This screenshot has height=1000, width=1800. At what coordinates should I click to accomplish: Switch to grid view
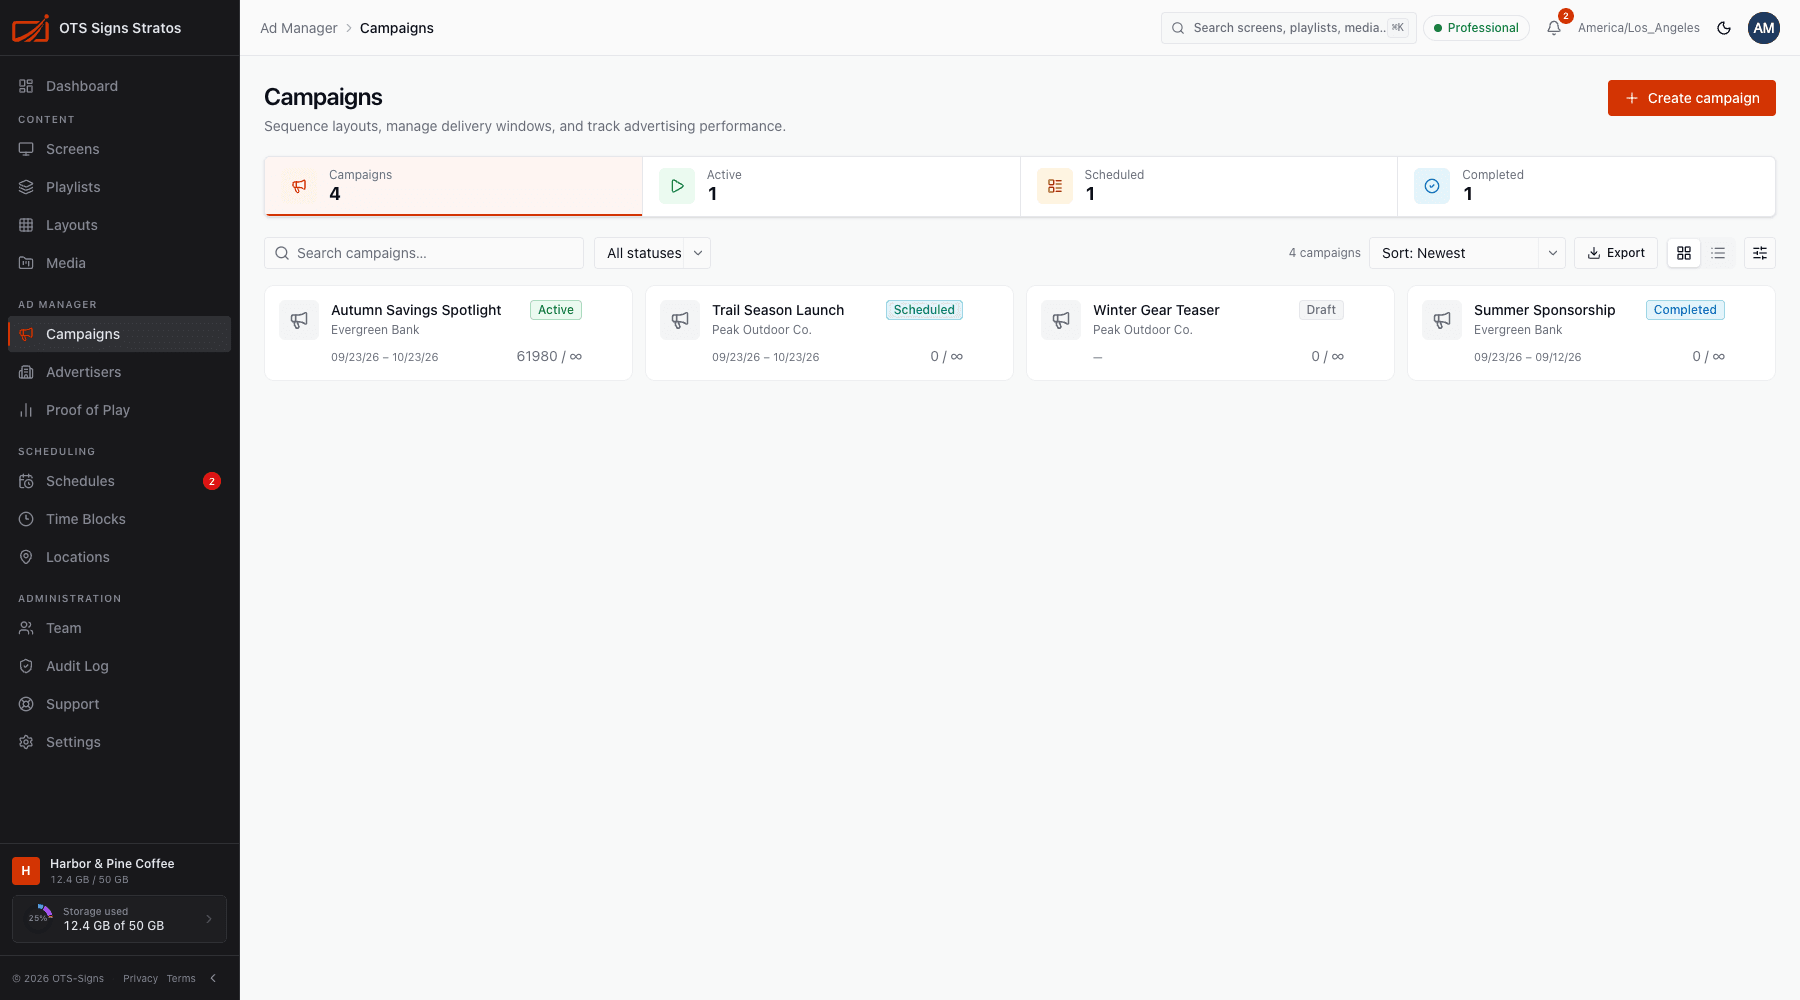pyautogui.click(x=1684, y=253)
